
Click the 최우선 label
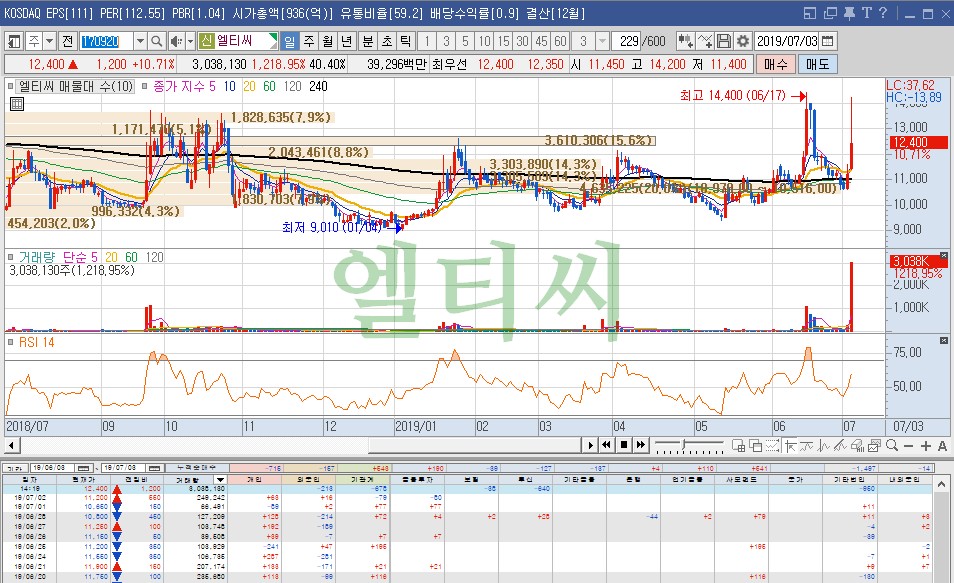(x=449, y=64)
